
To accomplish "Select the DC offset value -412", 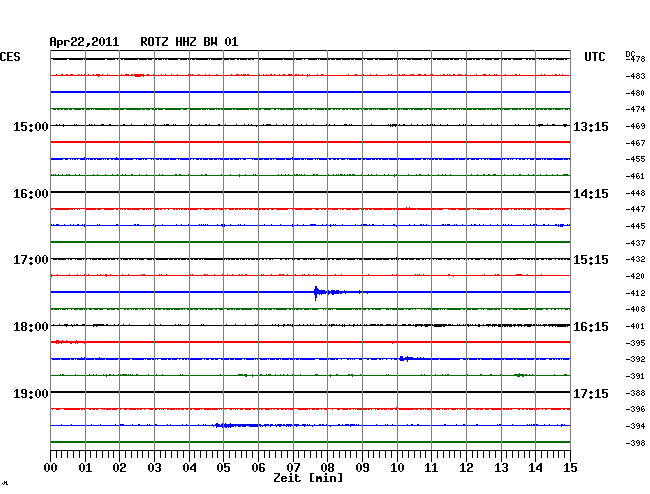I will tap(635, 293).
